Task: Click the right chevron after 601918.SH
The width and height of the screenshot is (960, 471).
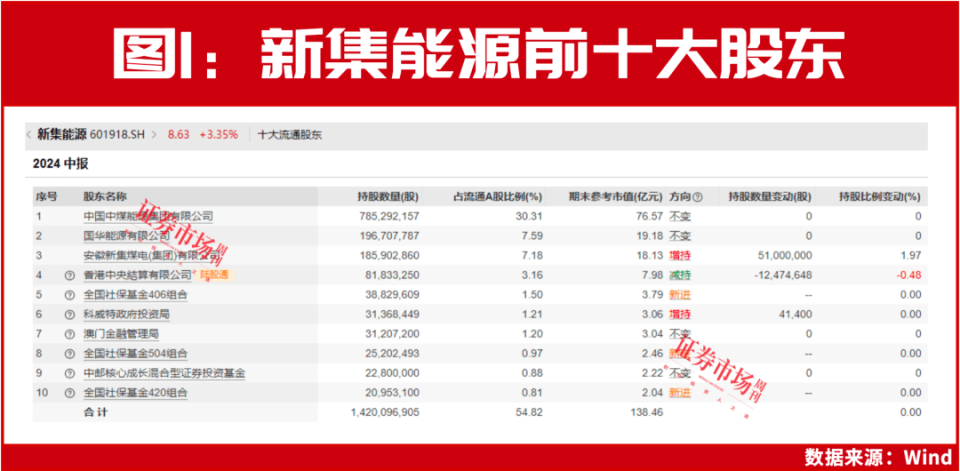Action: 154,135
